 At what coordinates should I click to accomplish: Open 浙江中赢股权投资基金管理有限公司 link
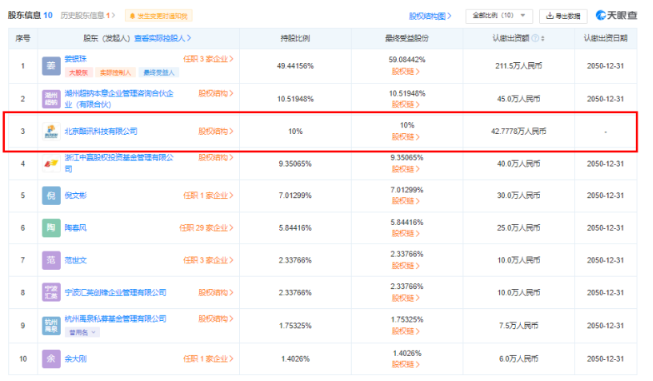tap(119, 163)
